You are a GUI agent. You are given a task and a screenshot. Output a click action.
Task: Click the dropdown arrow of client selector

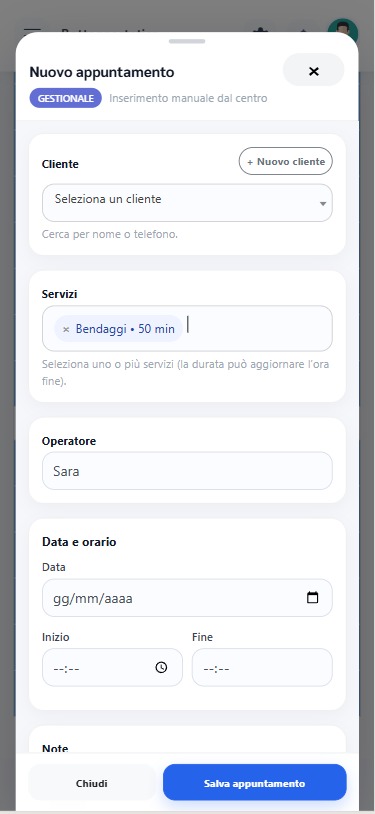click(x=323, y=204)
